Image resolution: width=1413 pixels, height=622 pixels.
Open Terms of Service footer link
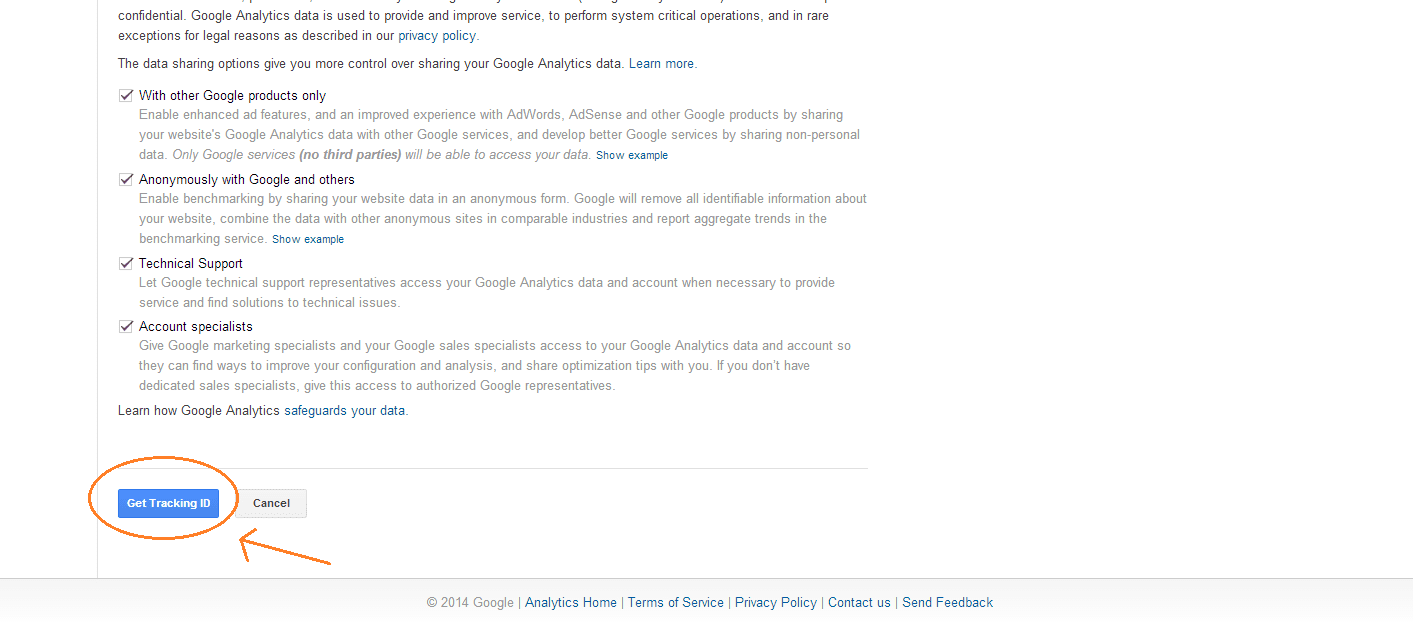(676, 603)
